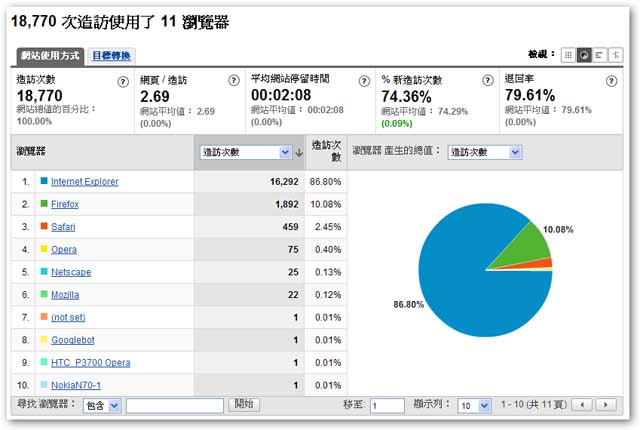Viewport: 640px width, 430px height.
Task: Expand the 顯示列 rows dropdown
Action: pos(474,406)
